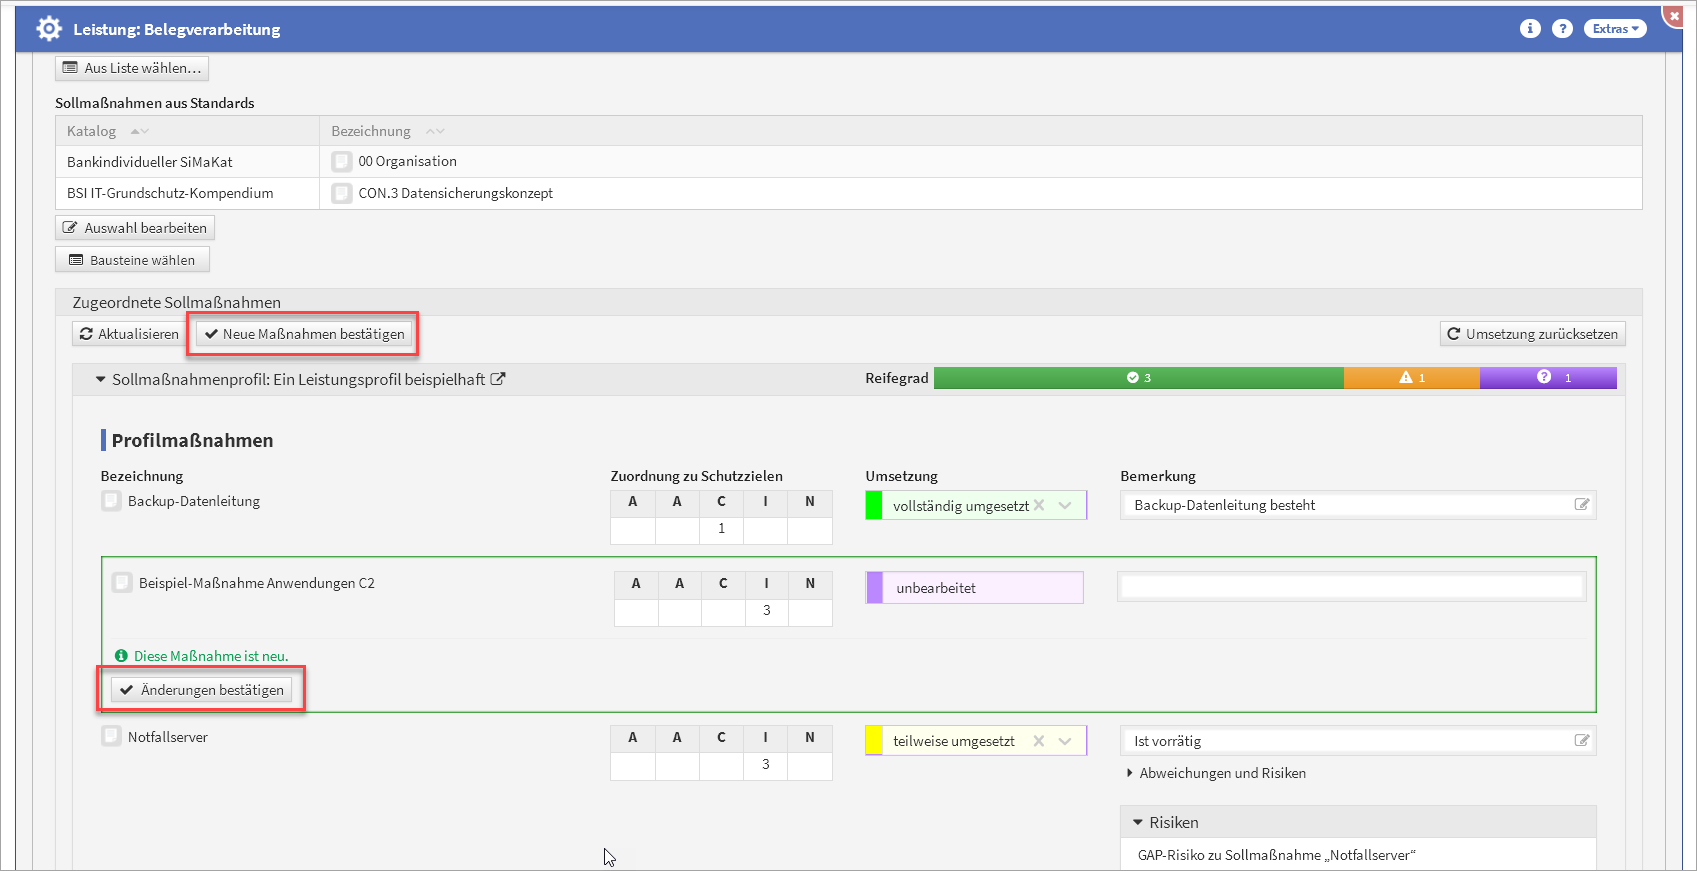Check the Notfallserver measure checkbox
This screenshot has height=871, width=1697.
coord(112,737)
